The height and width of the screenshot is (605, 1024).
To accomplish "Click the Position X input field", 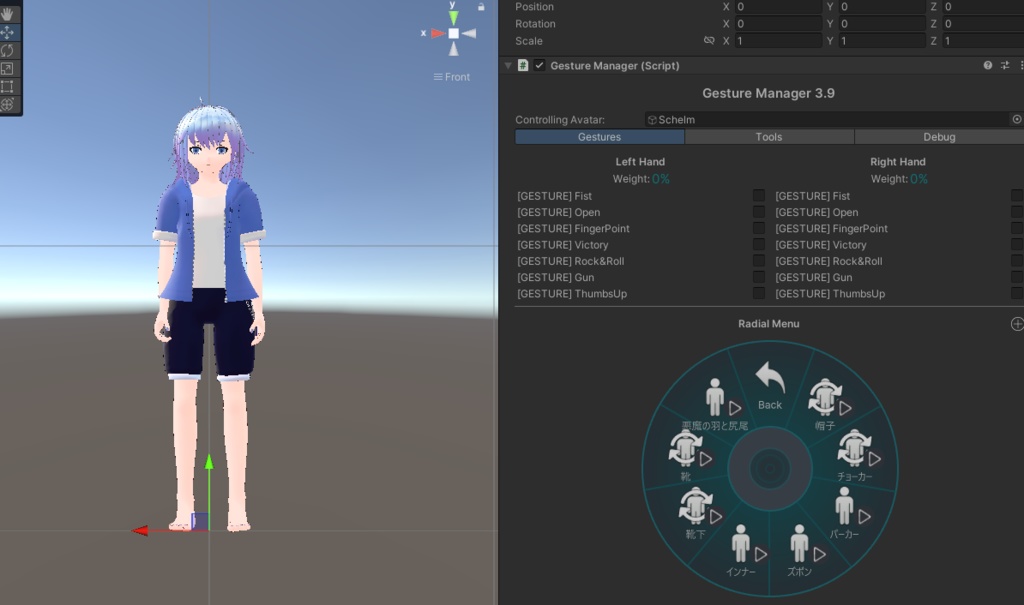I will point(778,6).
